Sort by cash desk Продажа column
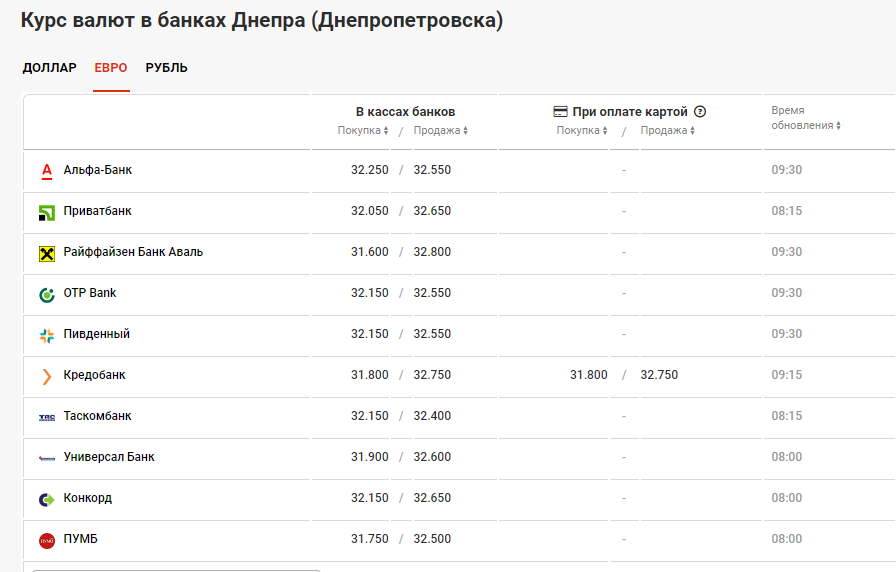 point(441,130)
